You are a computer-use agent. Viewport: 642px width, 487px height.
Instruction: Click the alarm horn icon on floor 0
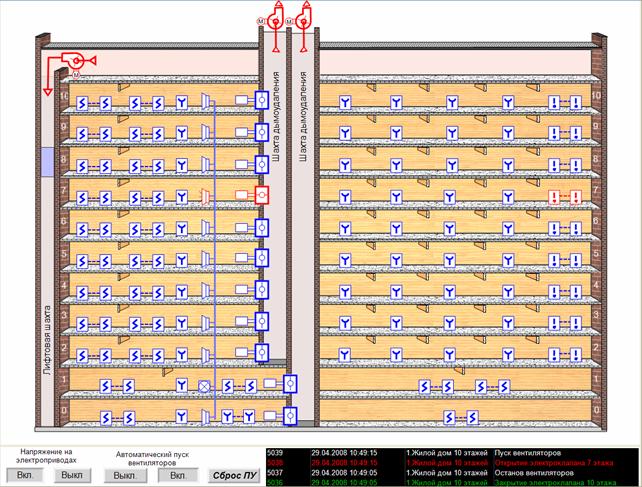(205, 417)
